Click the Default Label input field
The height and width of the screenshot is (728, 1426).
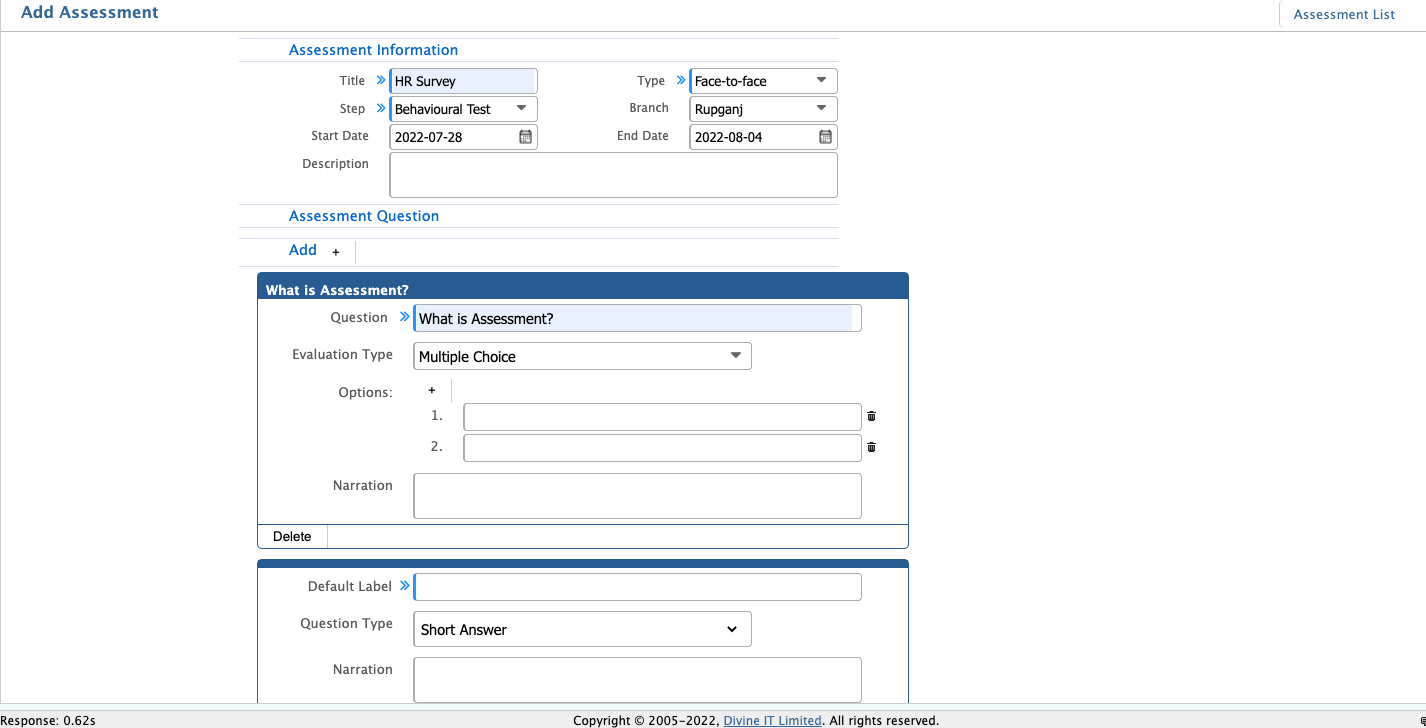(637, 587)
